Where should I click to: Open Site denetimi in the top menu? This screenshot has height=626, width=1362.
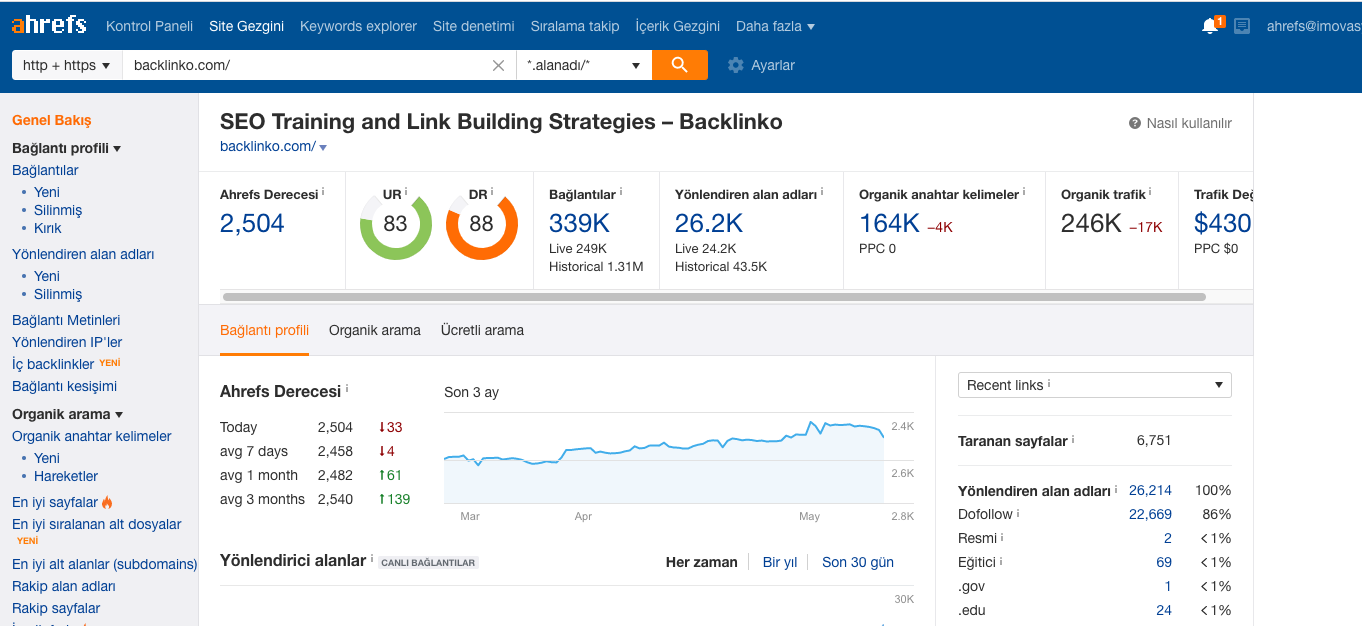(x=474, y=26)
